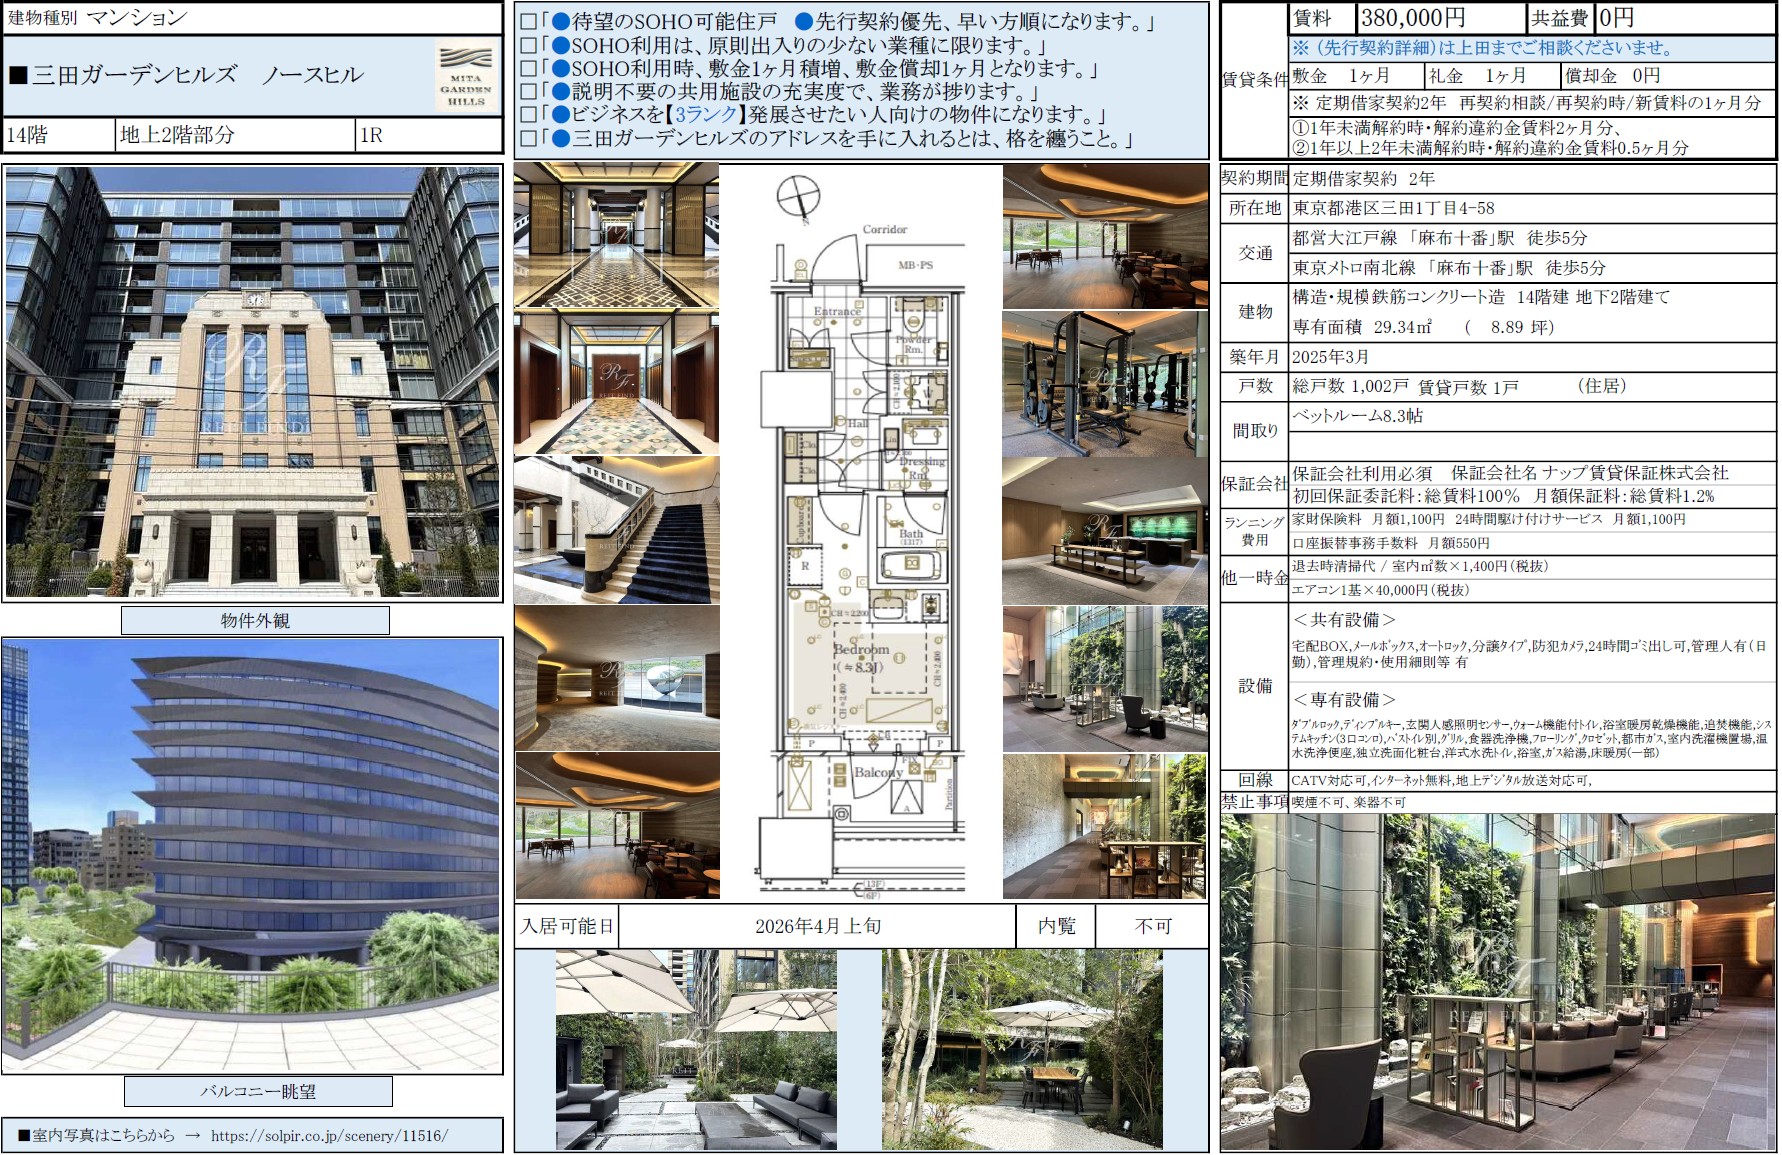Click the bathtub symbol in the floor plan
The height and width of the screenshot is (1155, 1782).
pos(910,563)
